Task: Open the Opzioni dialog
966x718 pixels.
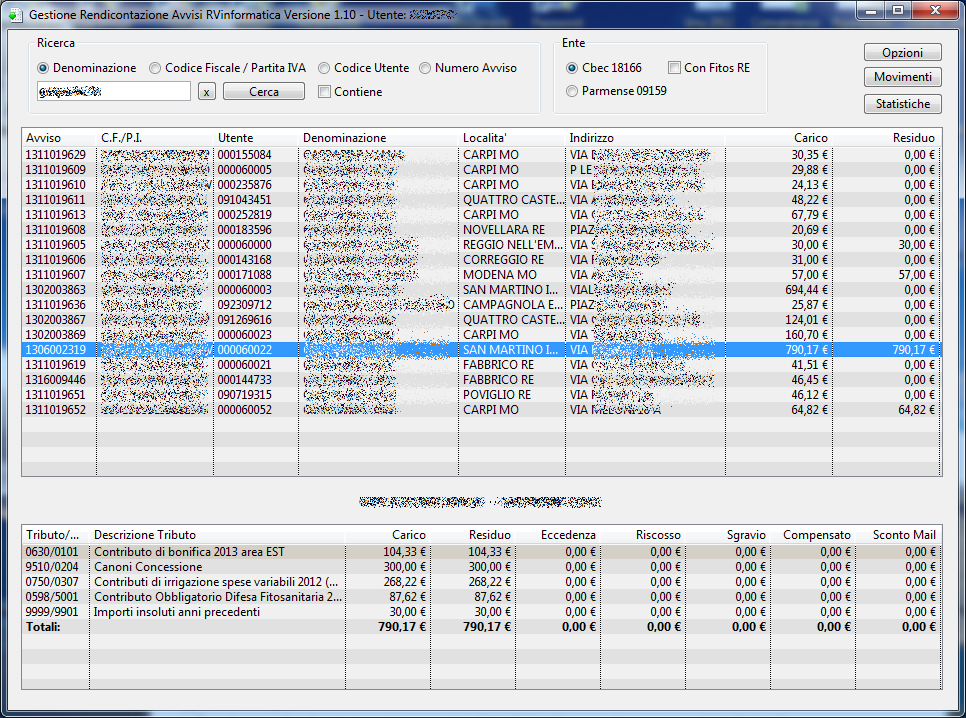Action: 903,52
